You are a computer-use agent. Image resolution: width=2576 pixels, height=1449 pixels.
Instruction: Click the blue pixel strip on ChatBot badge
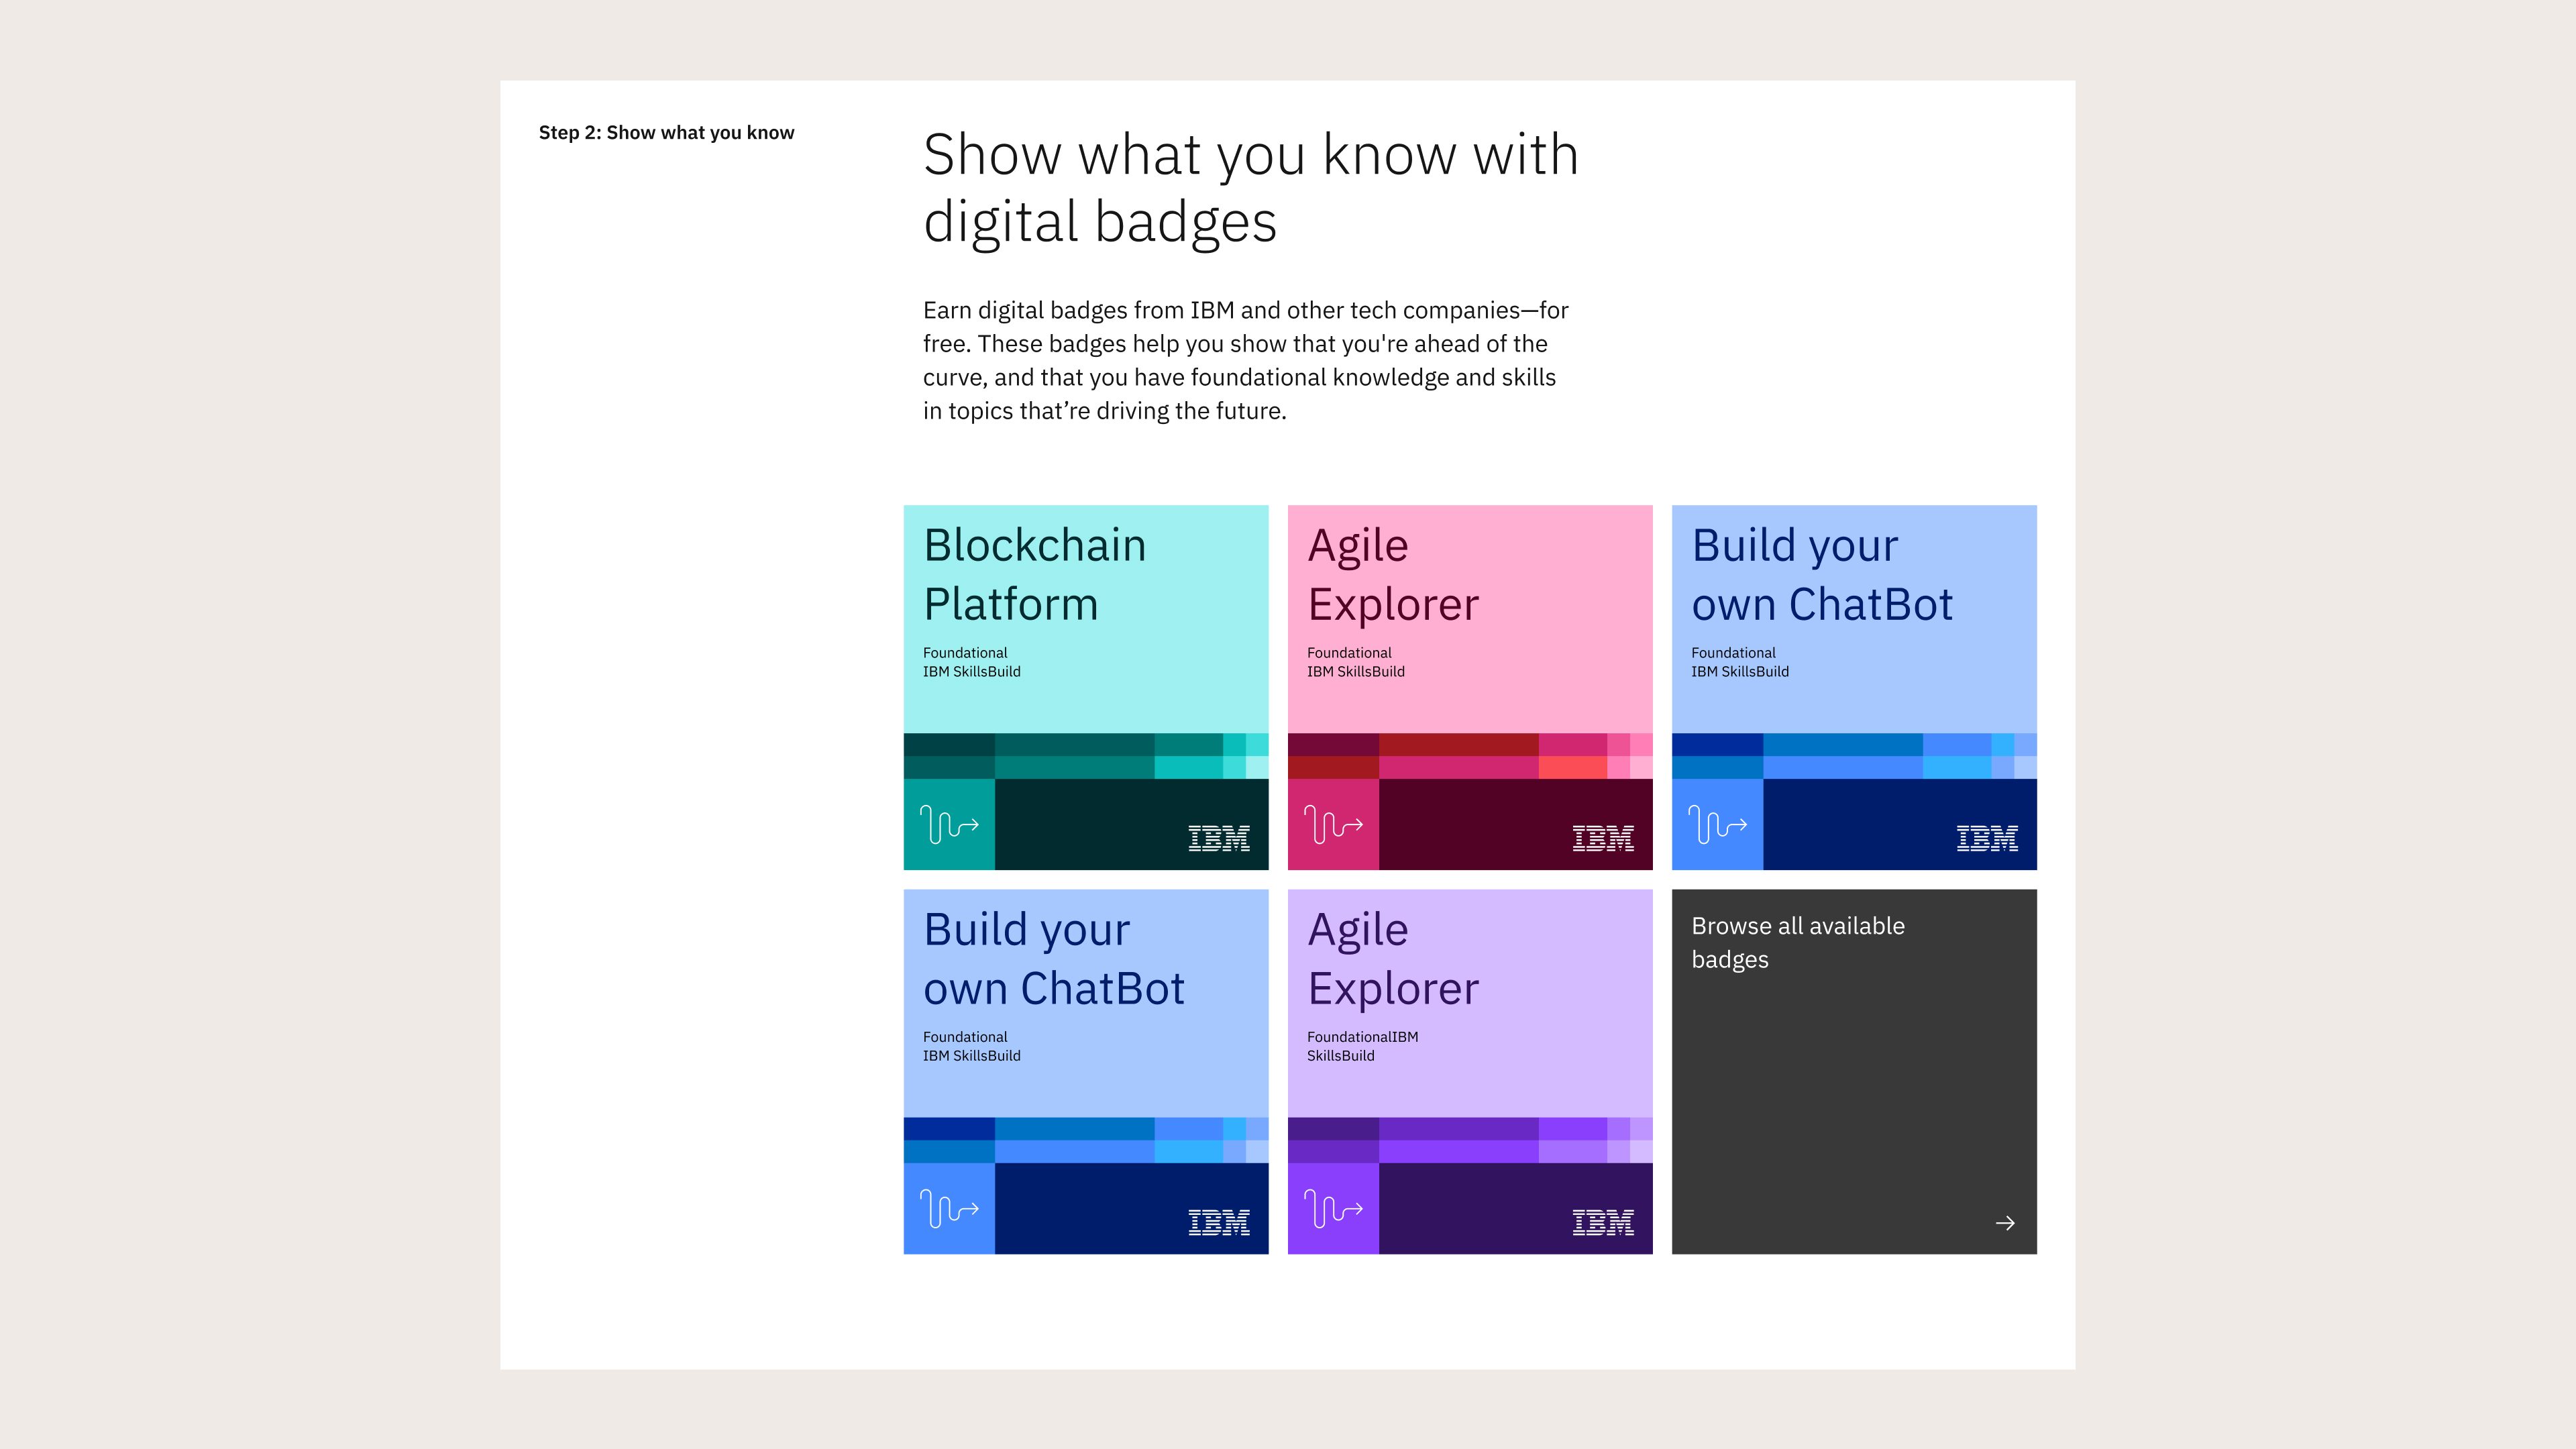(x=1853, y=758)
